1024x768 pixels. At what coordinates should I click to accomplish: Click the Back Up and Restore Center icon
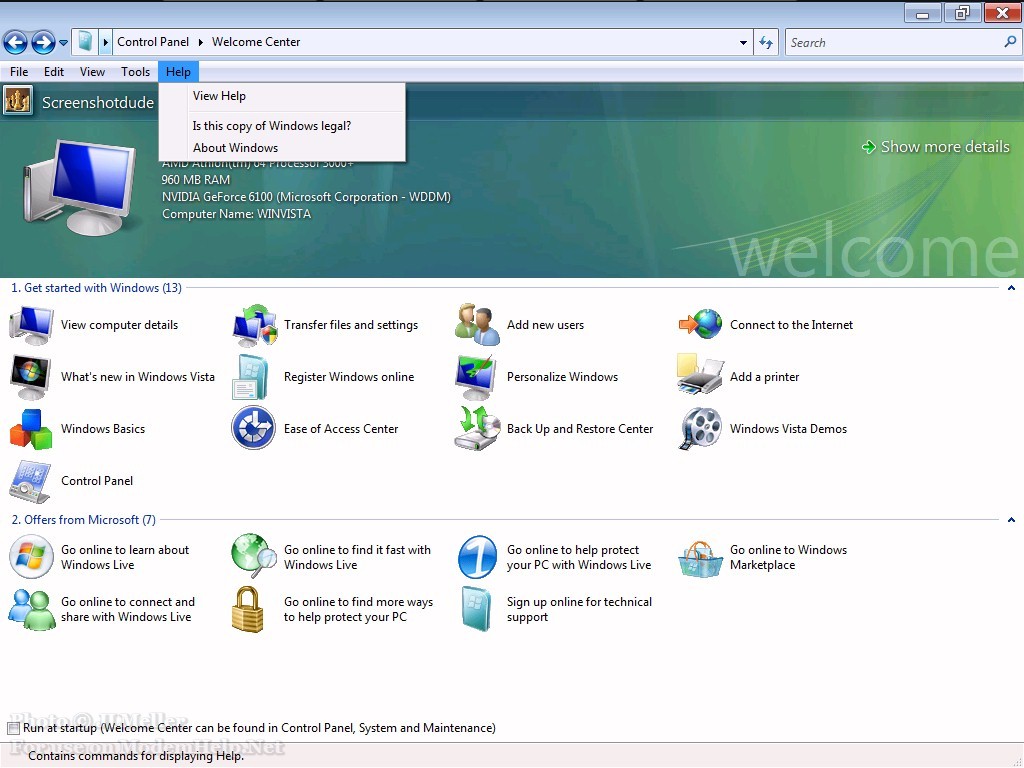coord(477,428)
